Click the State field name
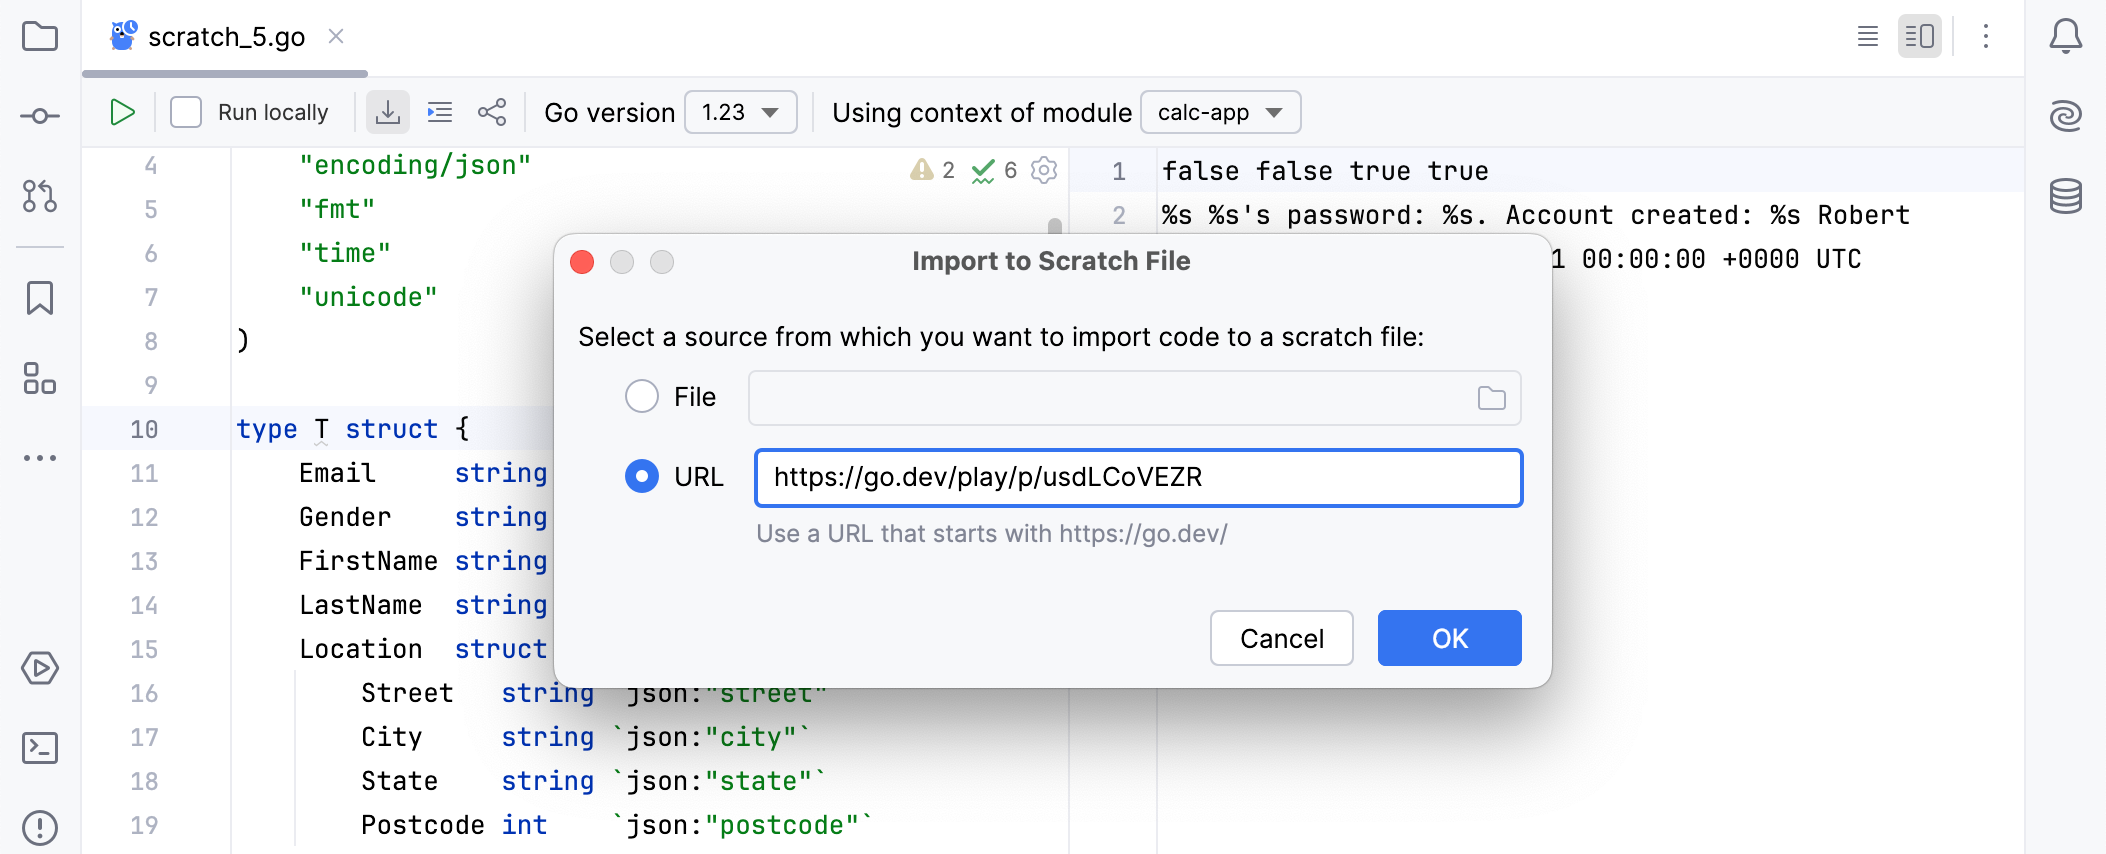The height and width of the screenshot is (854, 2106). (x=400, y=781)
